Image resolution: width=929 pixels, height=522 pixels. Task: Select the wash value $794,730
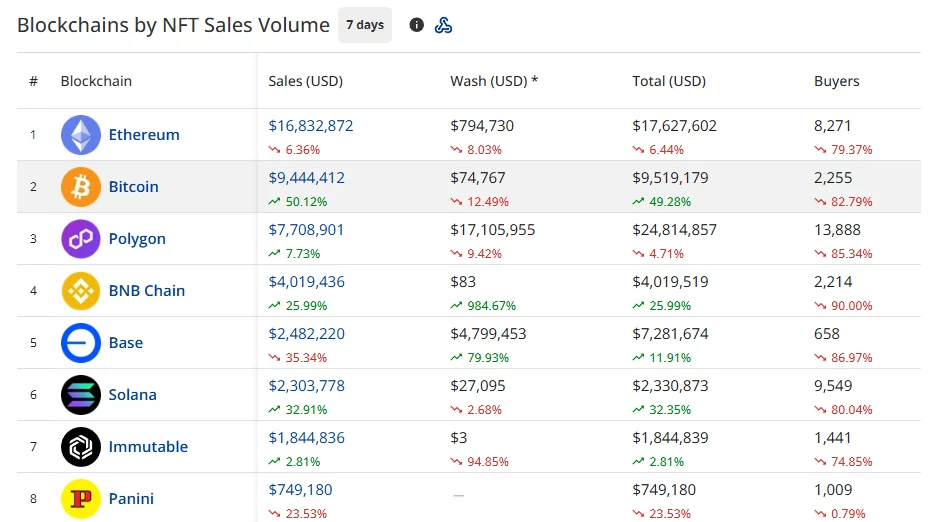(482, 126)
